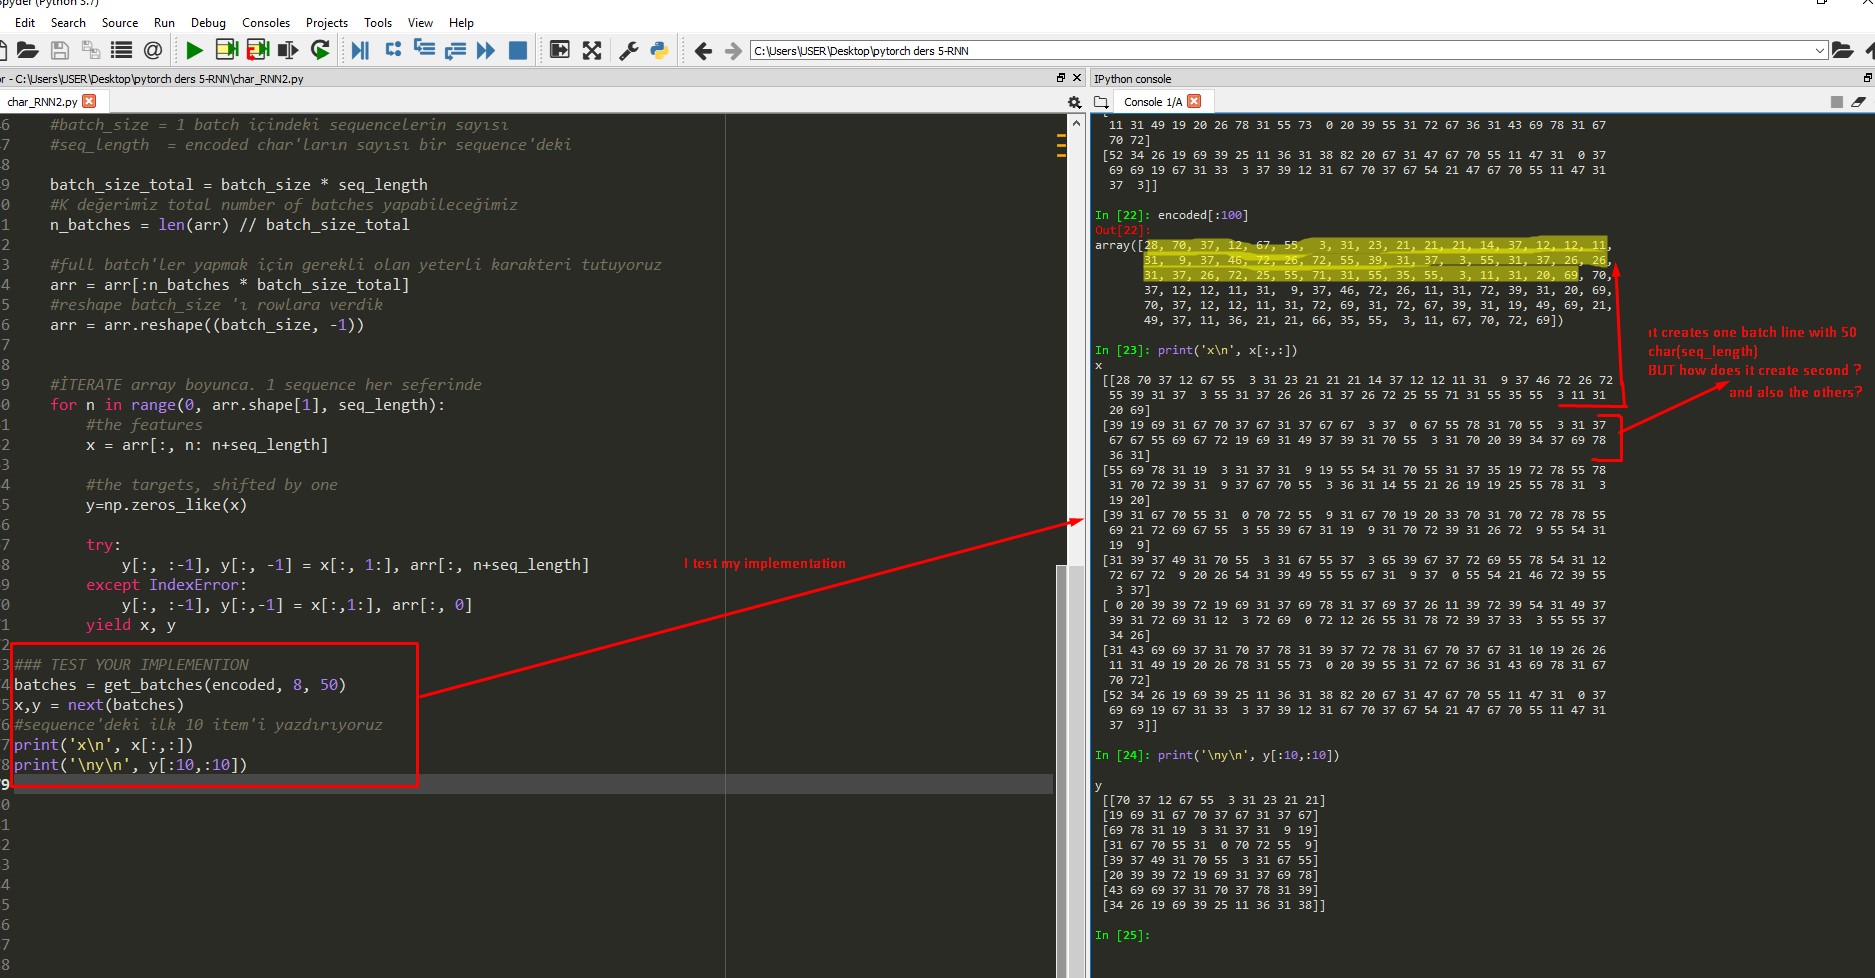
Task: Switch to the Console 1/A tab
Action: (x=1152, y=102)
